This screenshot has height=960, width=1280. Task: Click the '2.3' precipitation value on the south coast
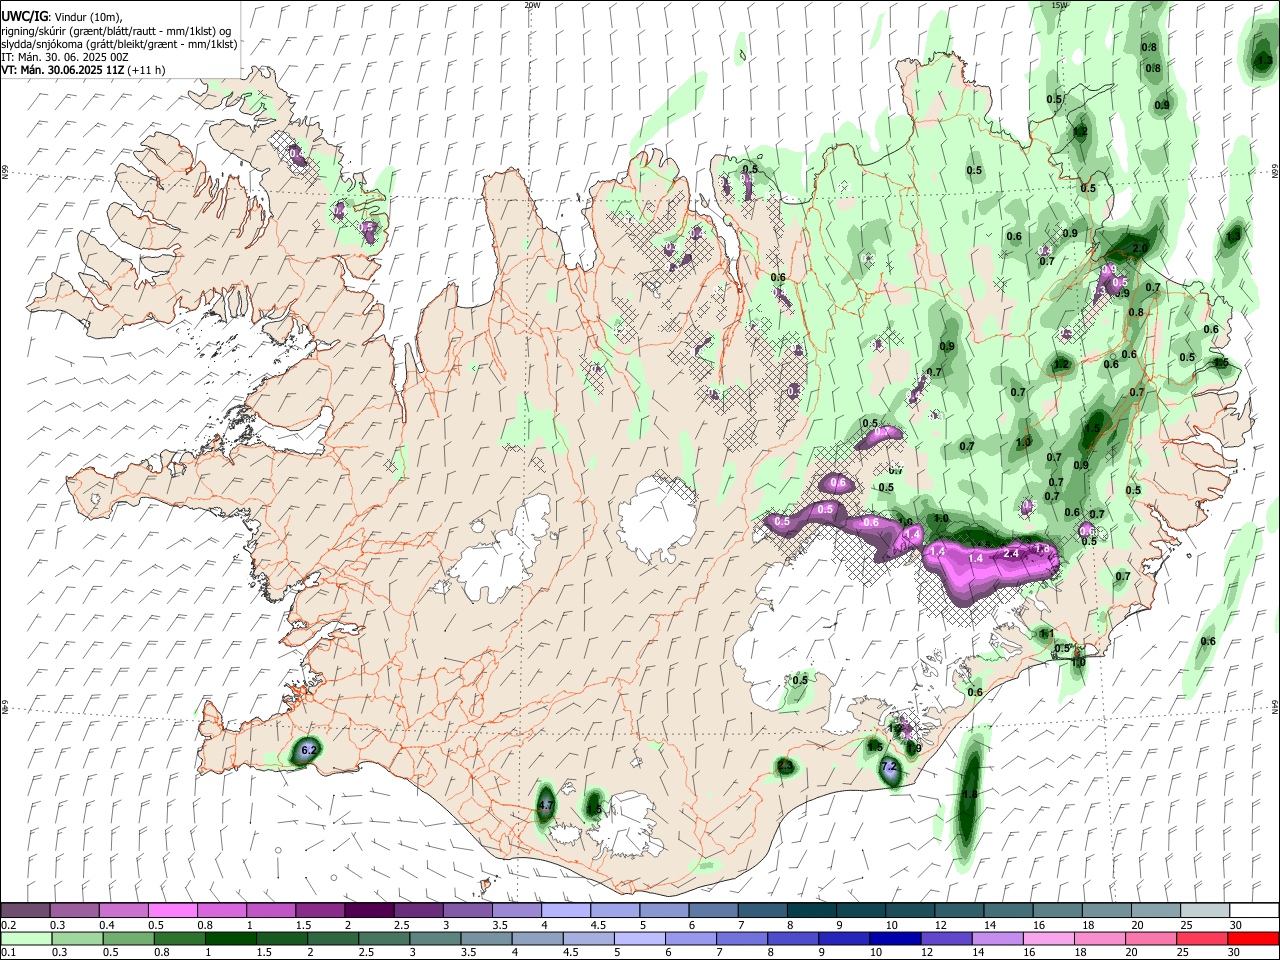pos(785,767)
